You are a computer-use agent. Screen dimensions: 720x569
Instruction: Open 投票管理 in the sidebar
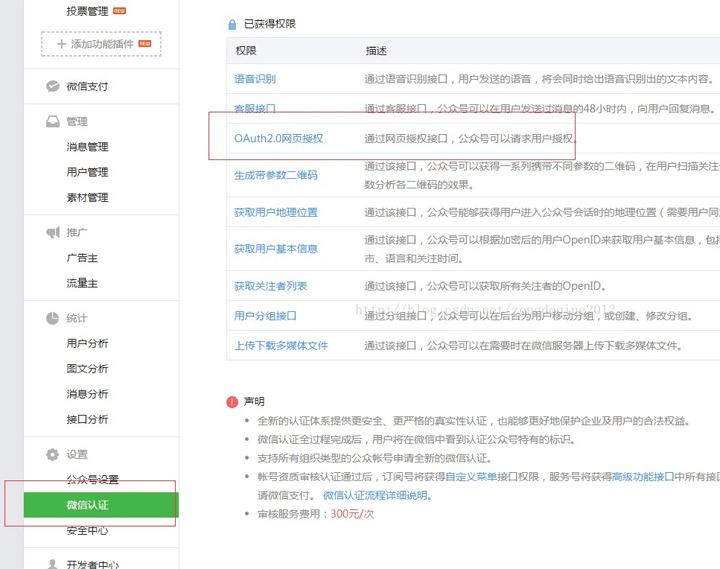coord(88,11)
